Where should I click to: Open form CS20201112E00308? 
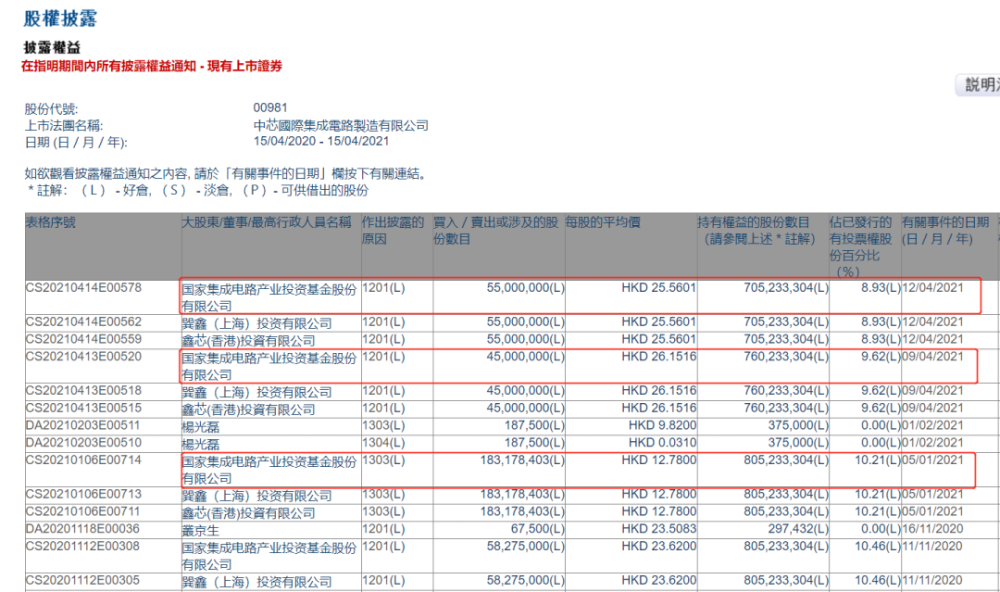(x=84, y=547)
